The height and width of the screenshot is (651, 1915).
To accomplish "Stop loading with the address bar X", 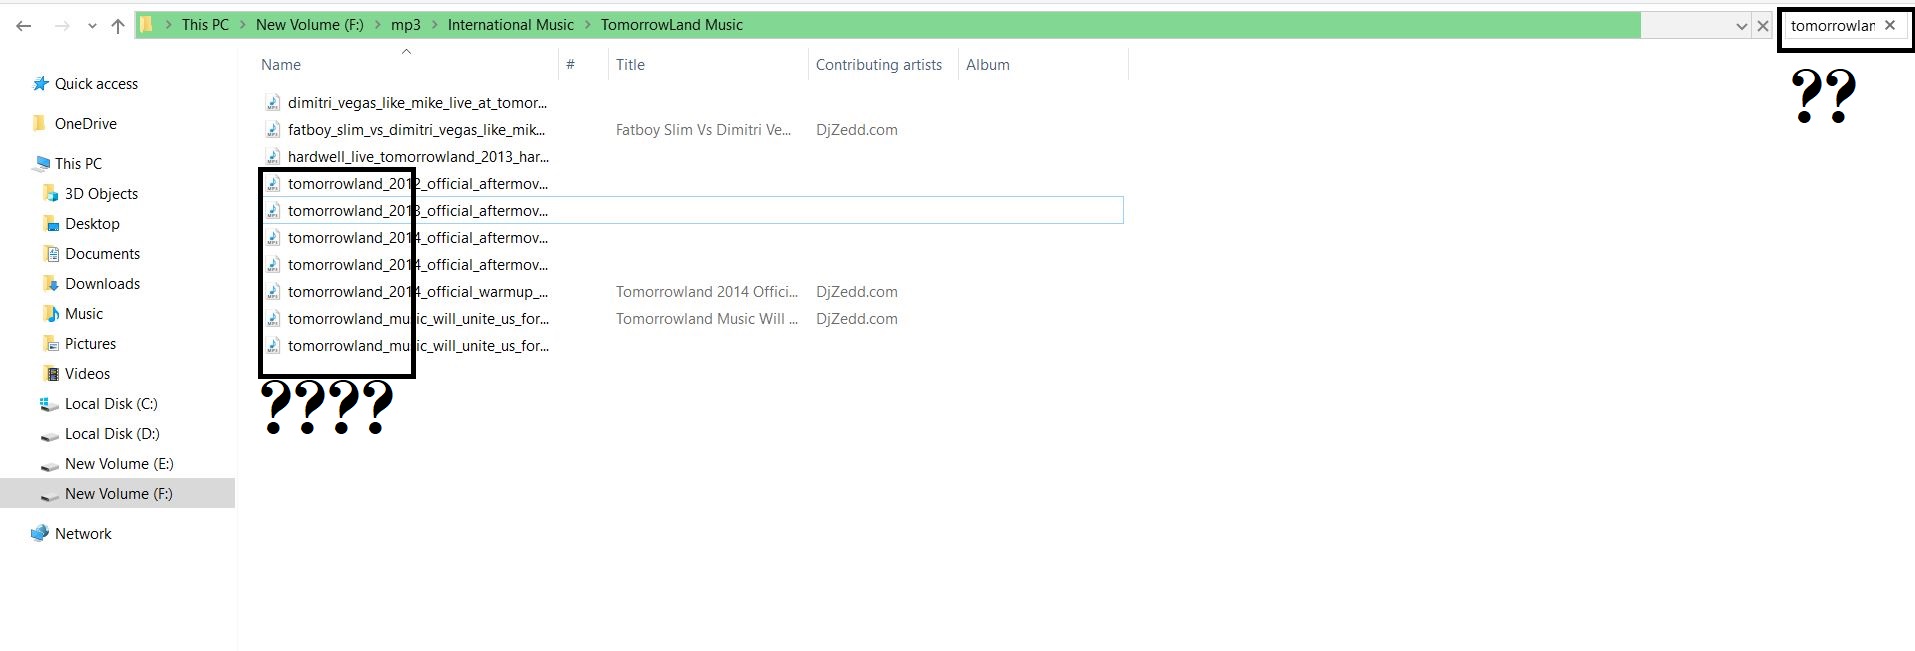I will (1763, 26).
